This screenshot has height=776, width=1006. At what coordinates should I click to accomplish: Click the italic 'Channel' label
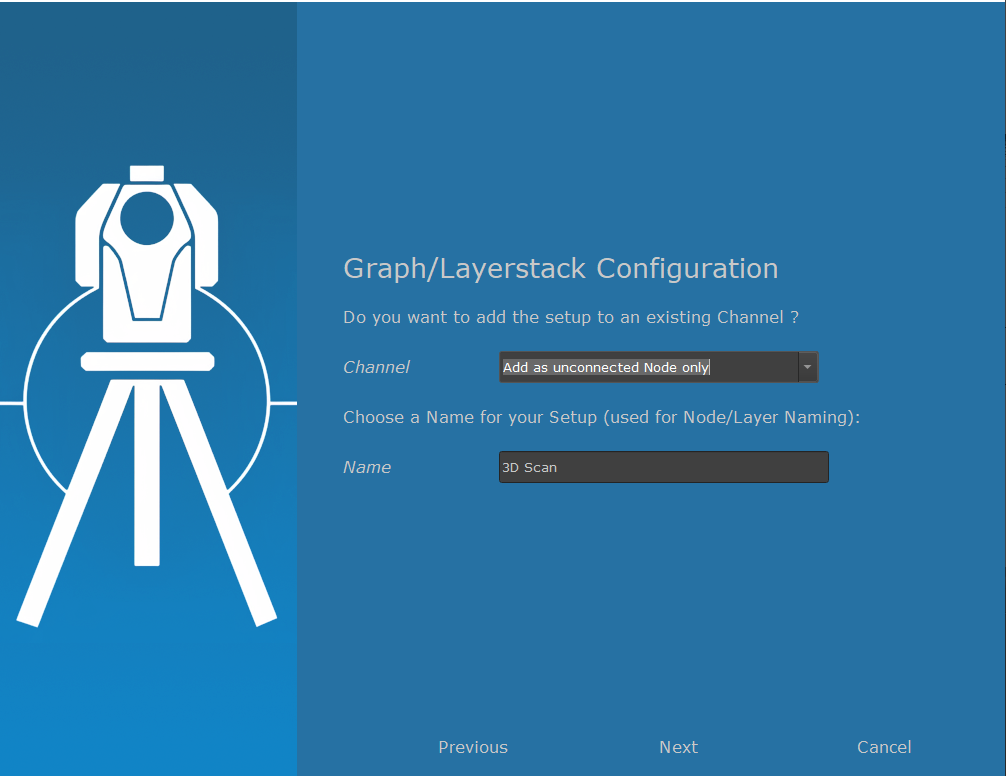(x=376, y=367)
